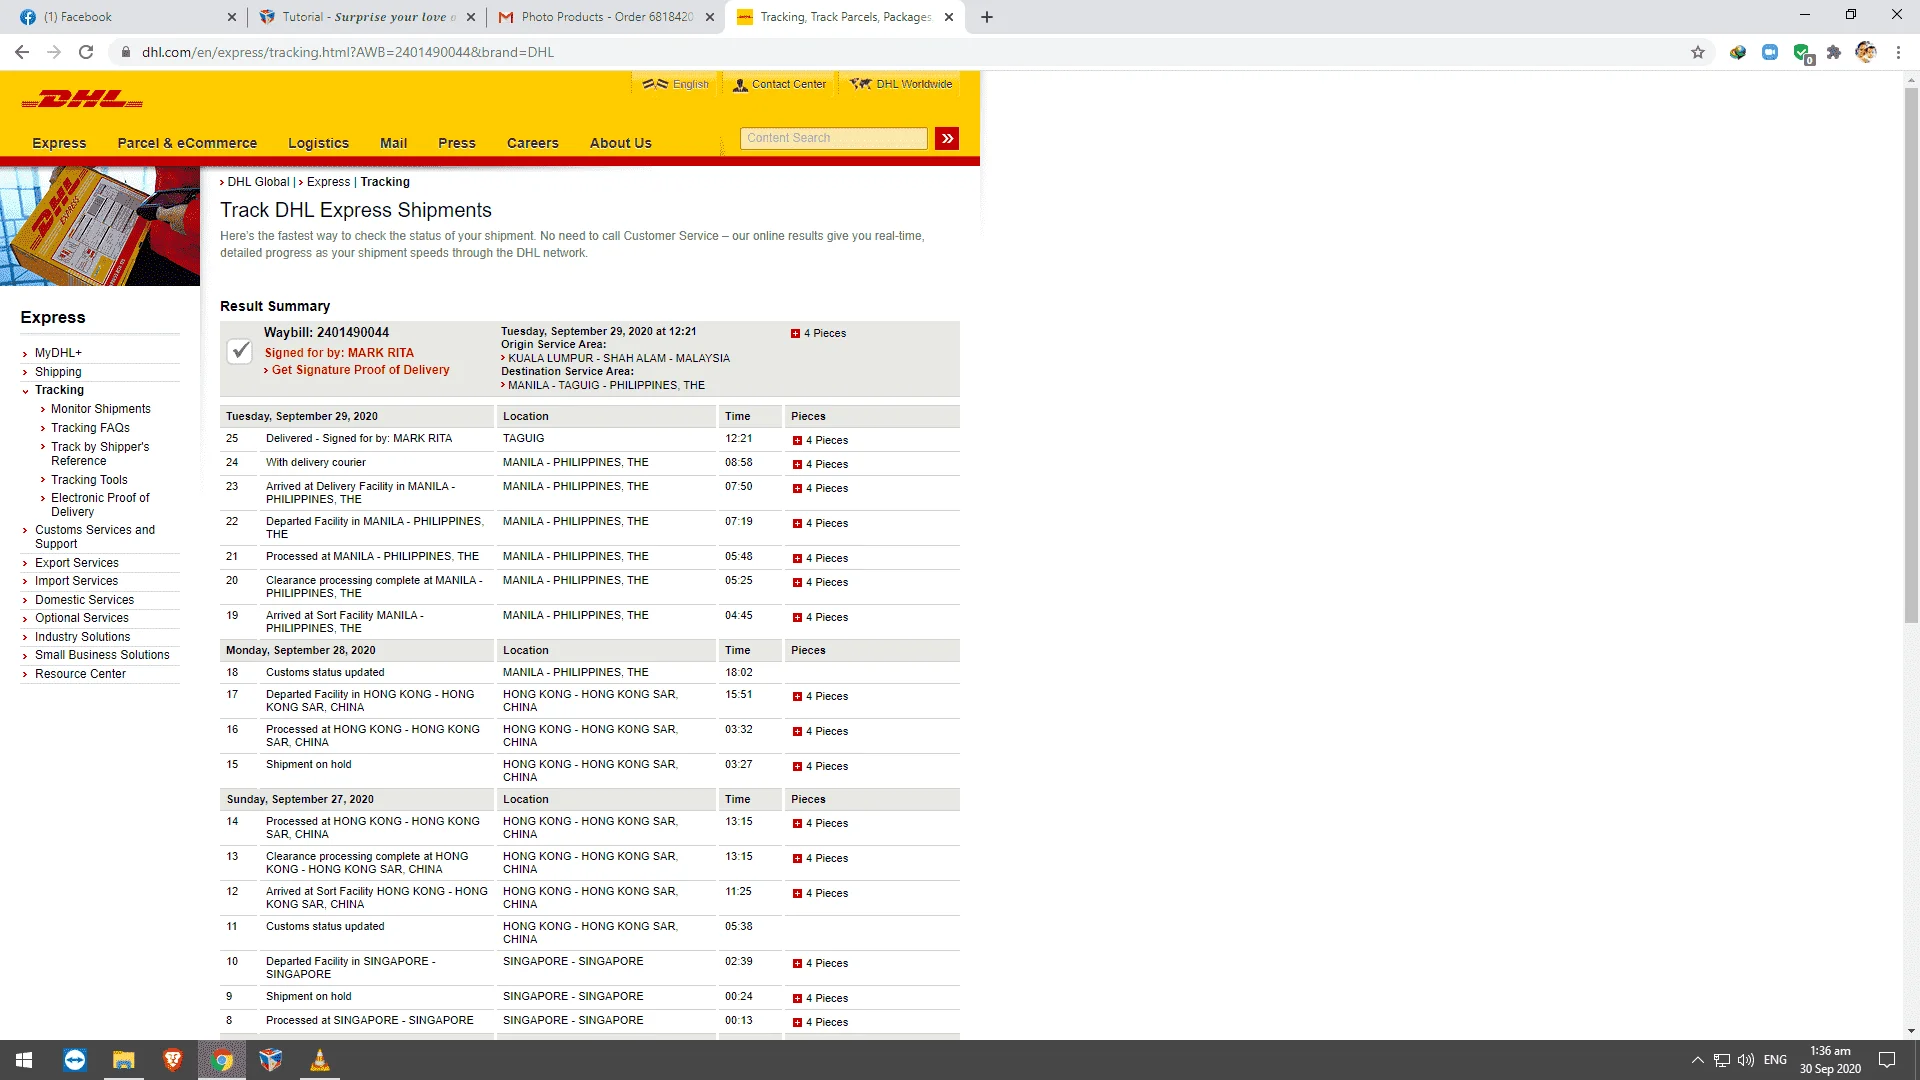Viewport: 1920px width, 1080px height.
Task: Click the TeamViewer taskbar icon
Action: 75,1060
